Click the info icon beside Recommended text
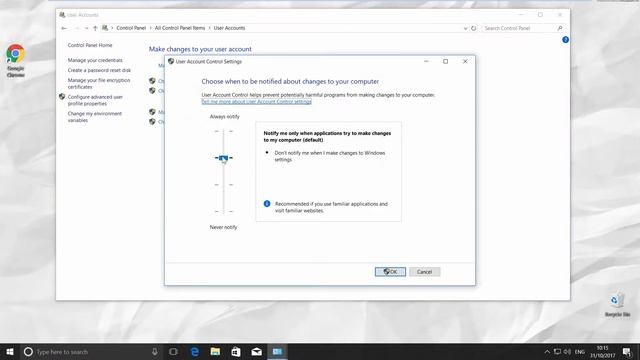 pyautogui.click(x=267, y=204)
